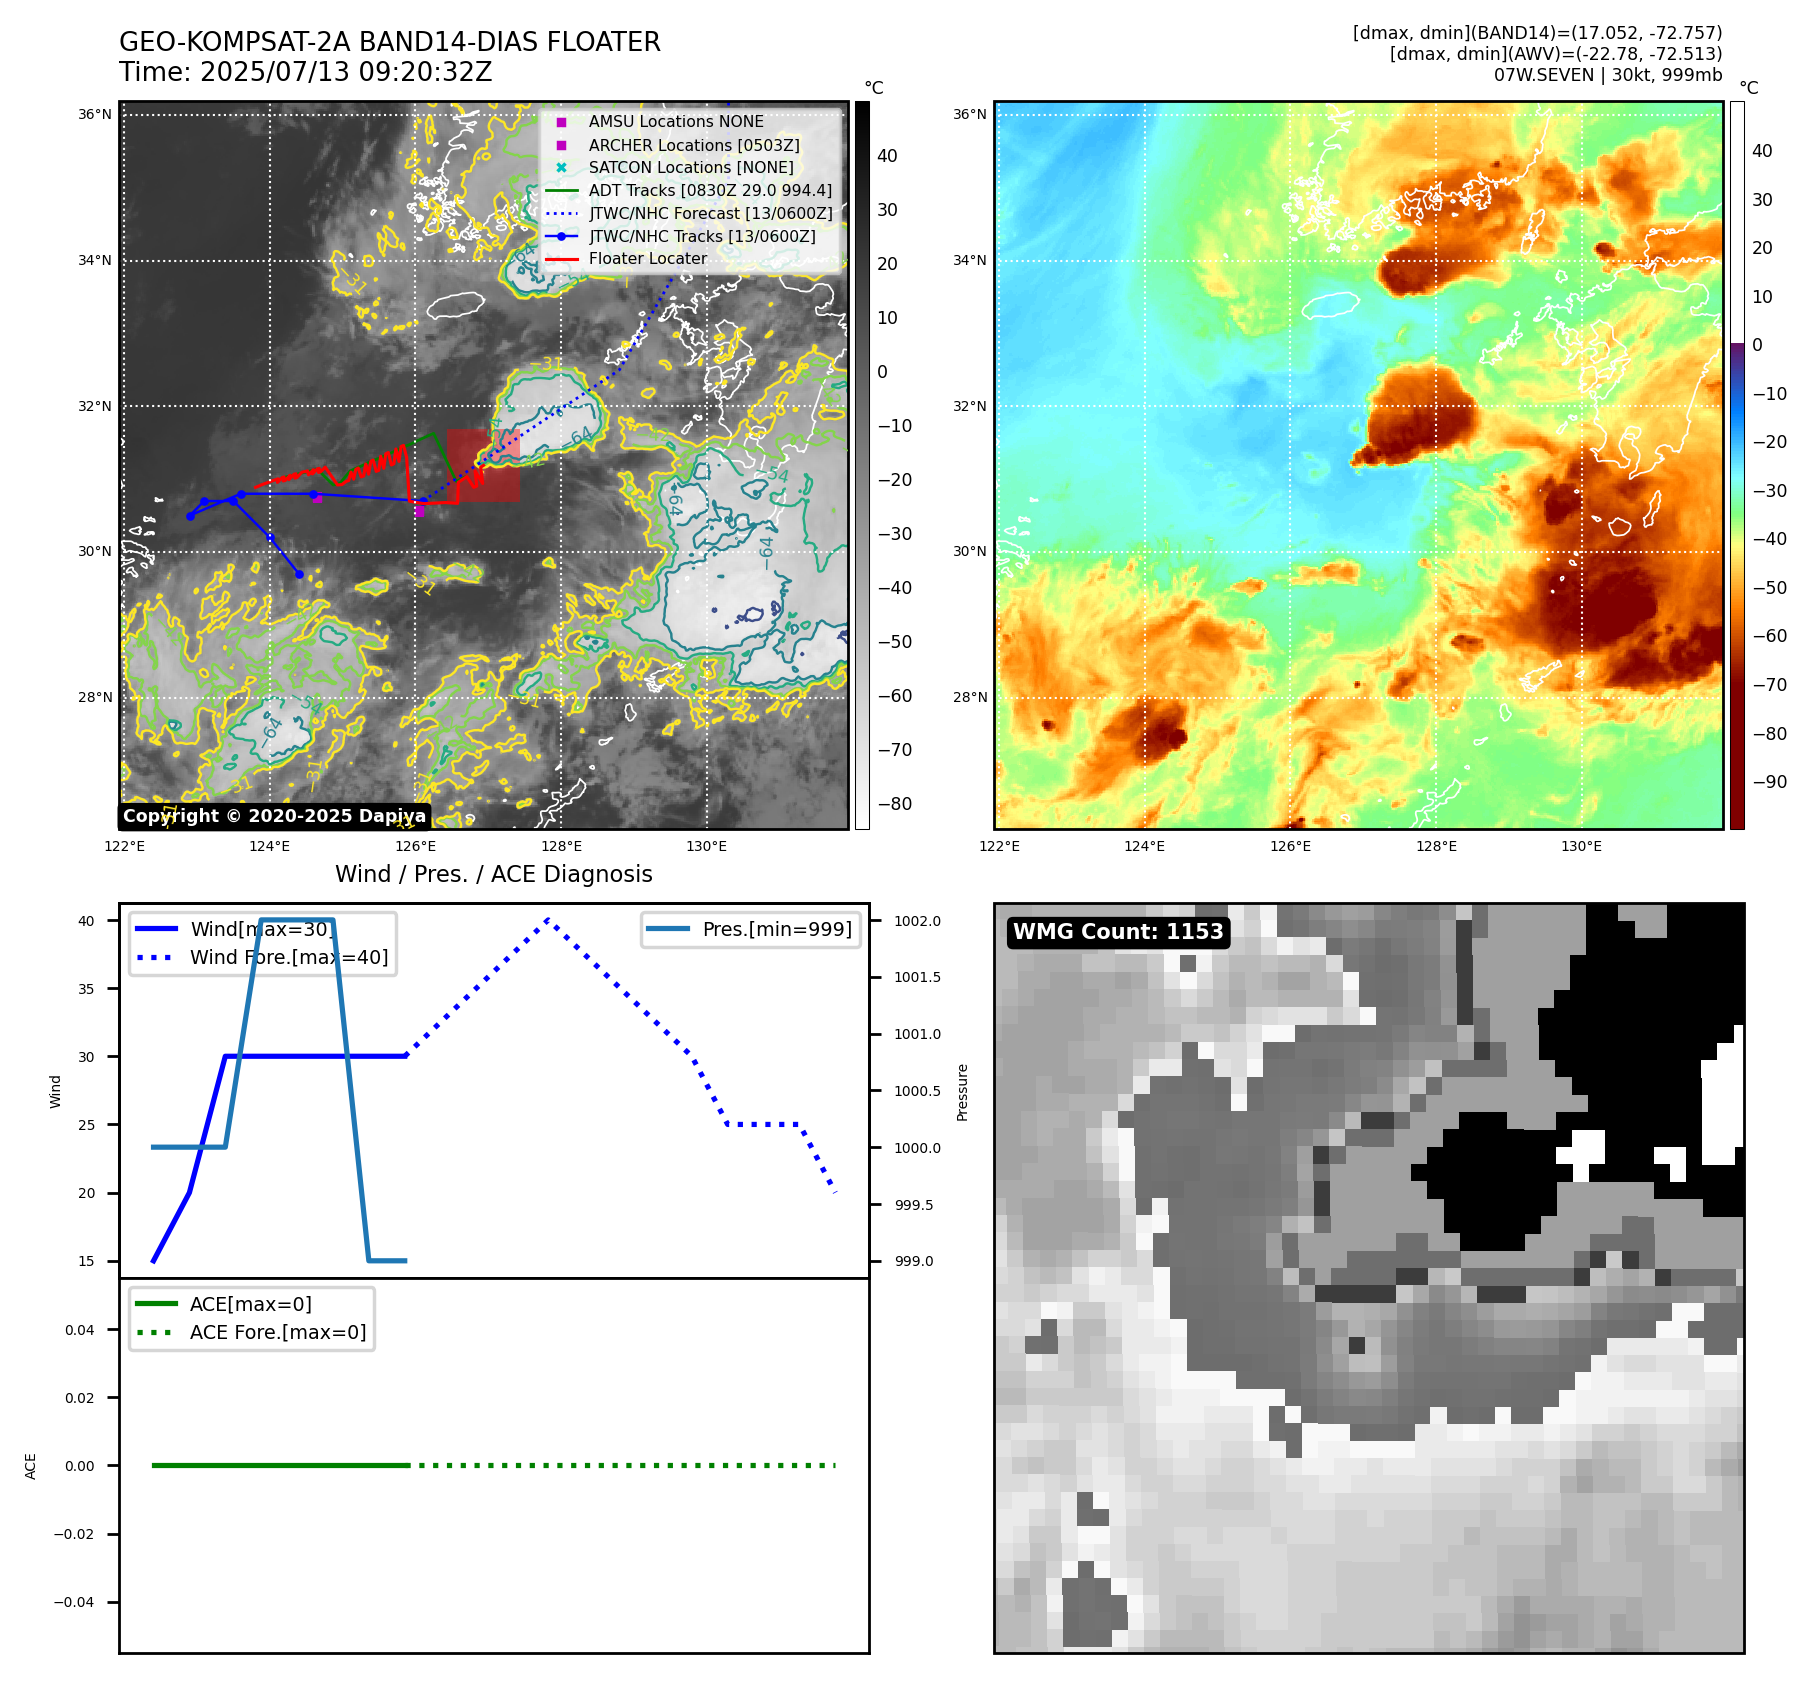1813x1690 pixels.
Task: Click the peak of the dotted wind forecast line
Action: 548,920
